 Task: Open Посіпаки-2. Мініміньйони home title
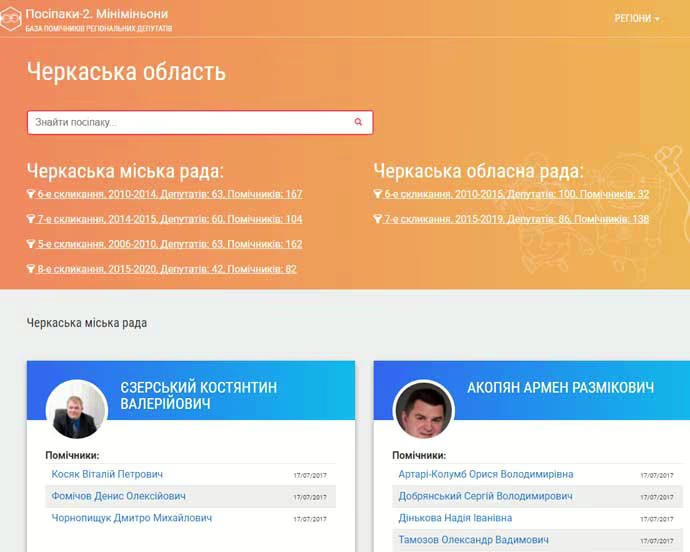click(97, 14)
